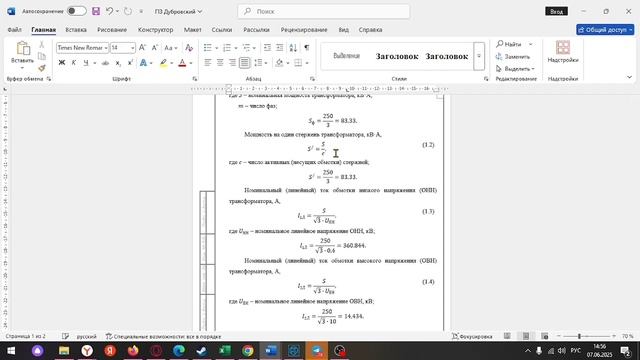Open the Макет tab
The width and height of the screenshot is (640, 360).
point(193,30)
